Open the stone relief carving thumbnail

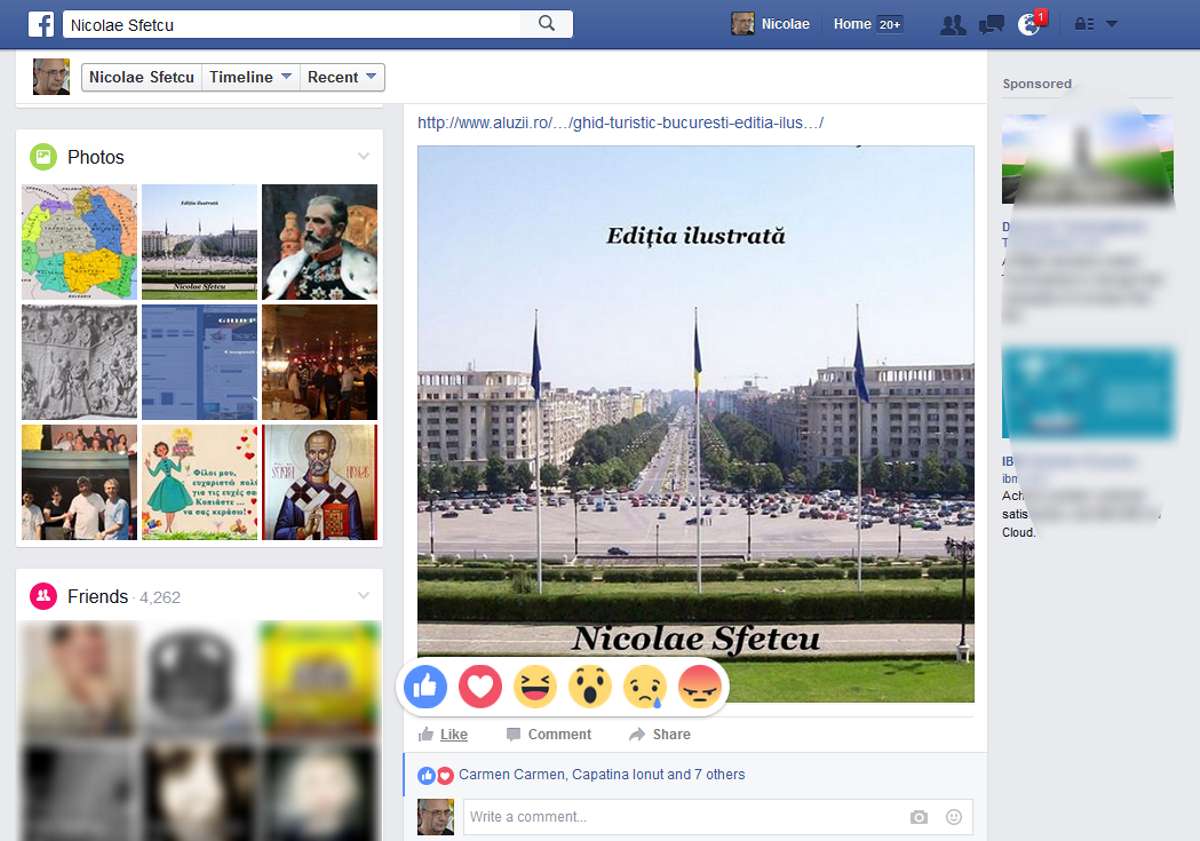pyautogui.click(x=79, y=362)
